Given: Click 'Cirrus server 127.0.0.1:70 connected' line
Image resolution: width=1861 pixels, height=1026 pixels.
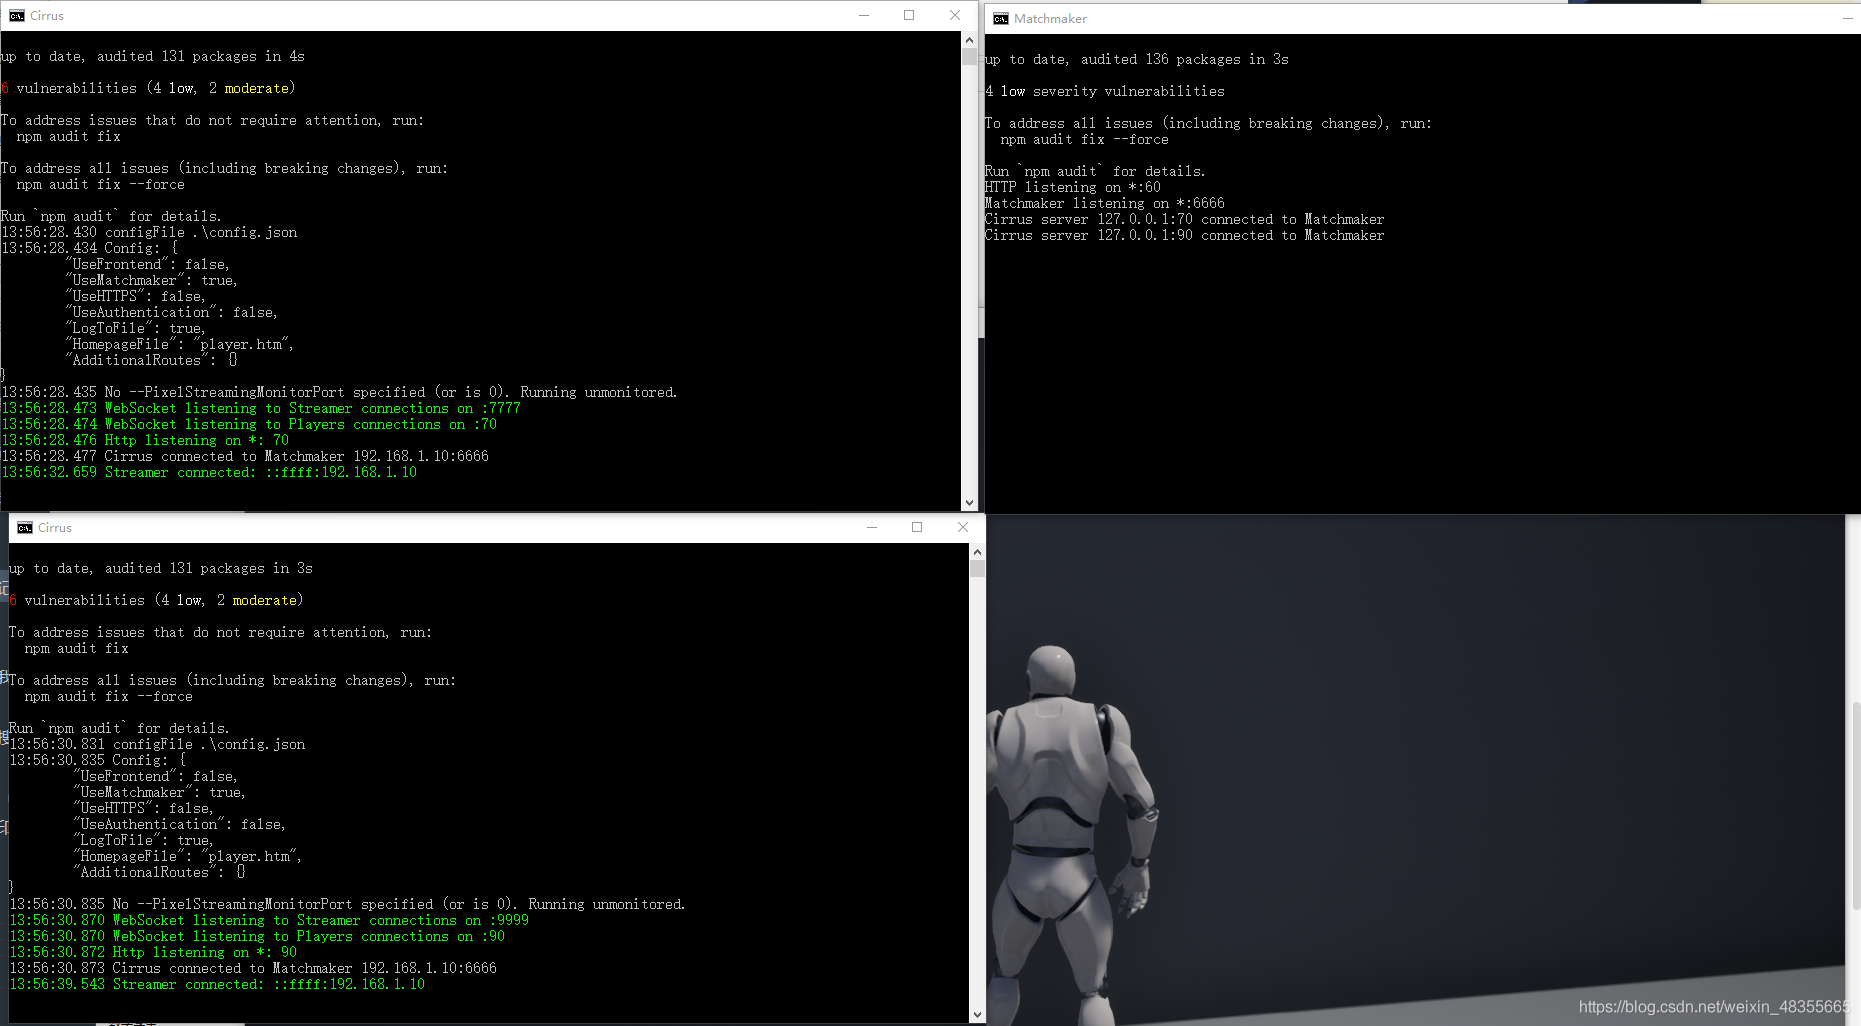Looking at the screenshot, I should point(1185,219).
